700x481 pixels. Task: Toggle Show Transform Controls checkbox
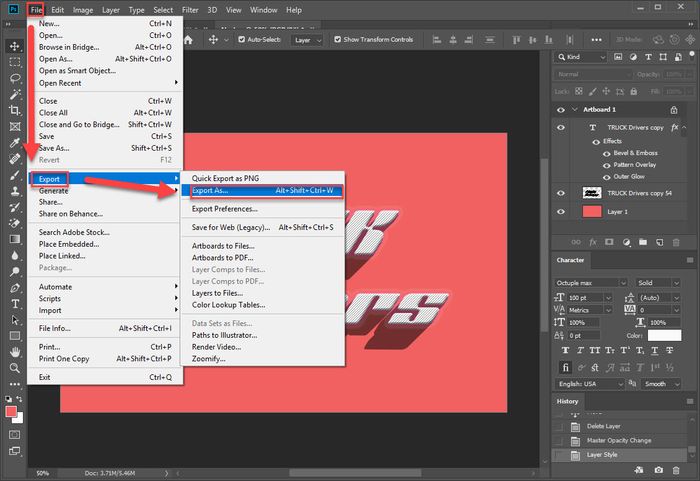(337, 40)
